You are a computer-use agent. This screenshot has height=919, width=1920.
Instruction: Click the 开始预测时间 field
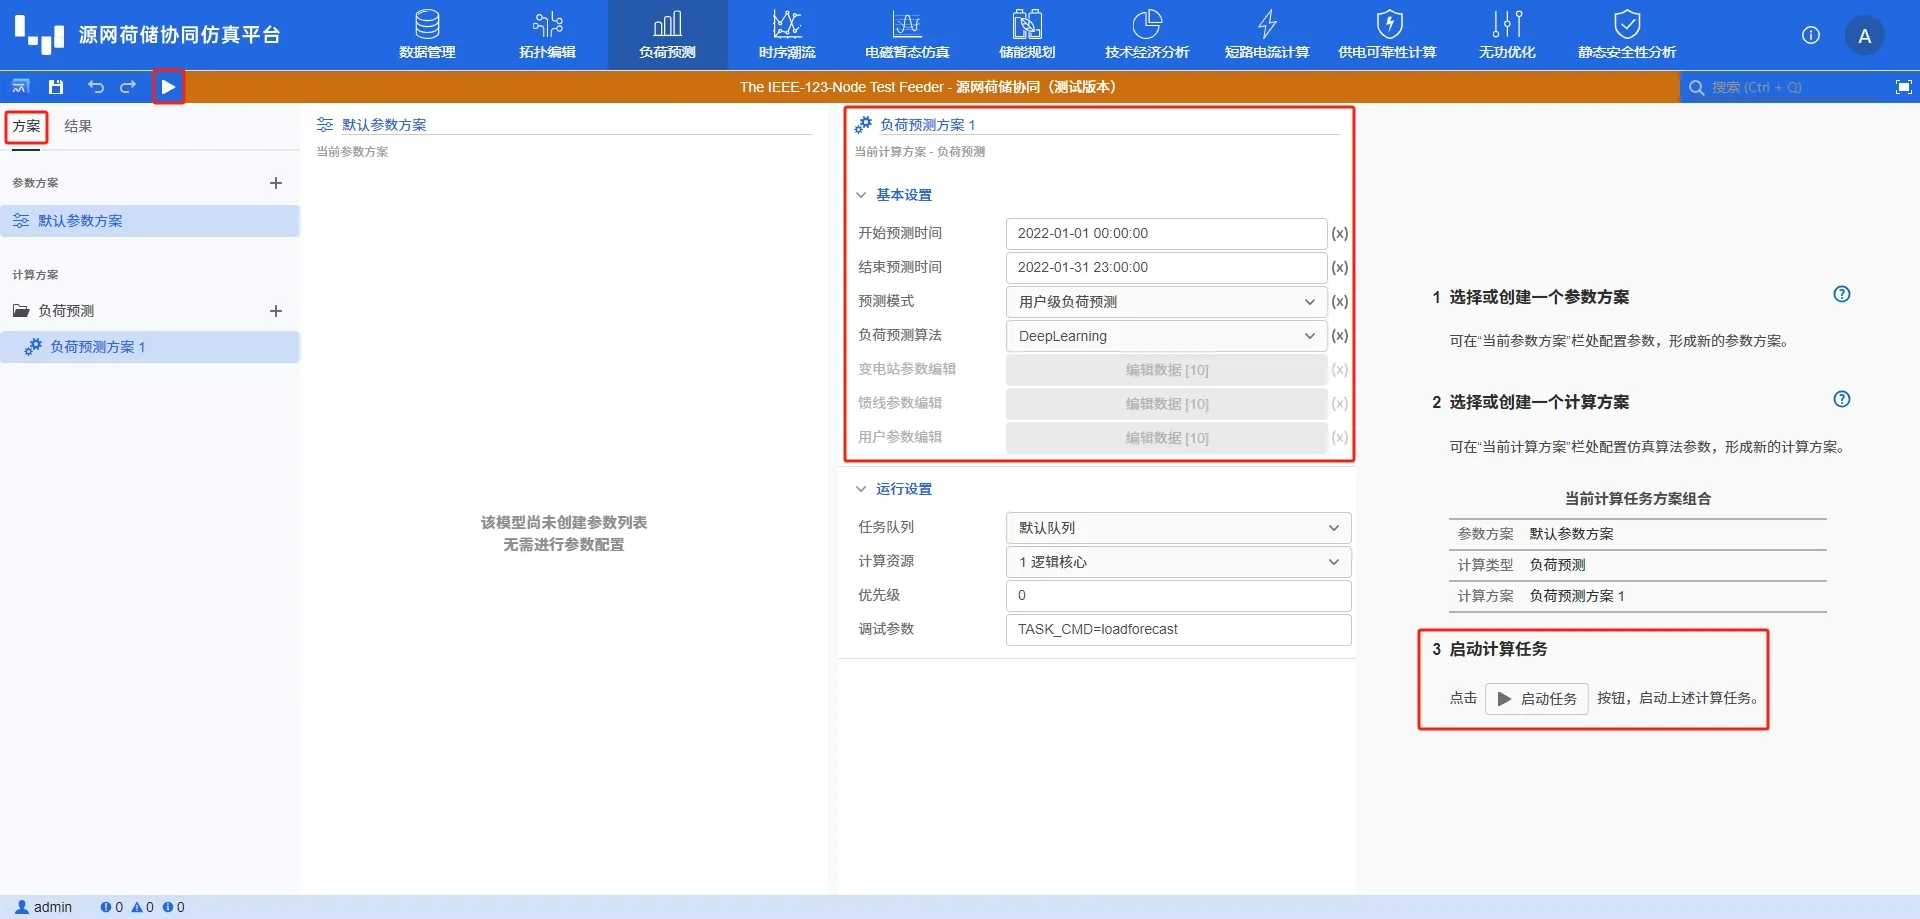(x=1166, y=233)
